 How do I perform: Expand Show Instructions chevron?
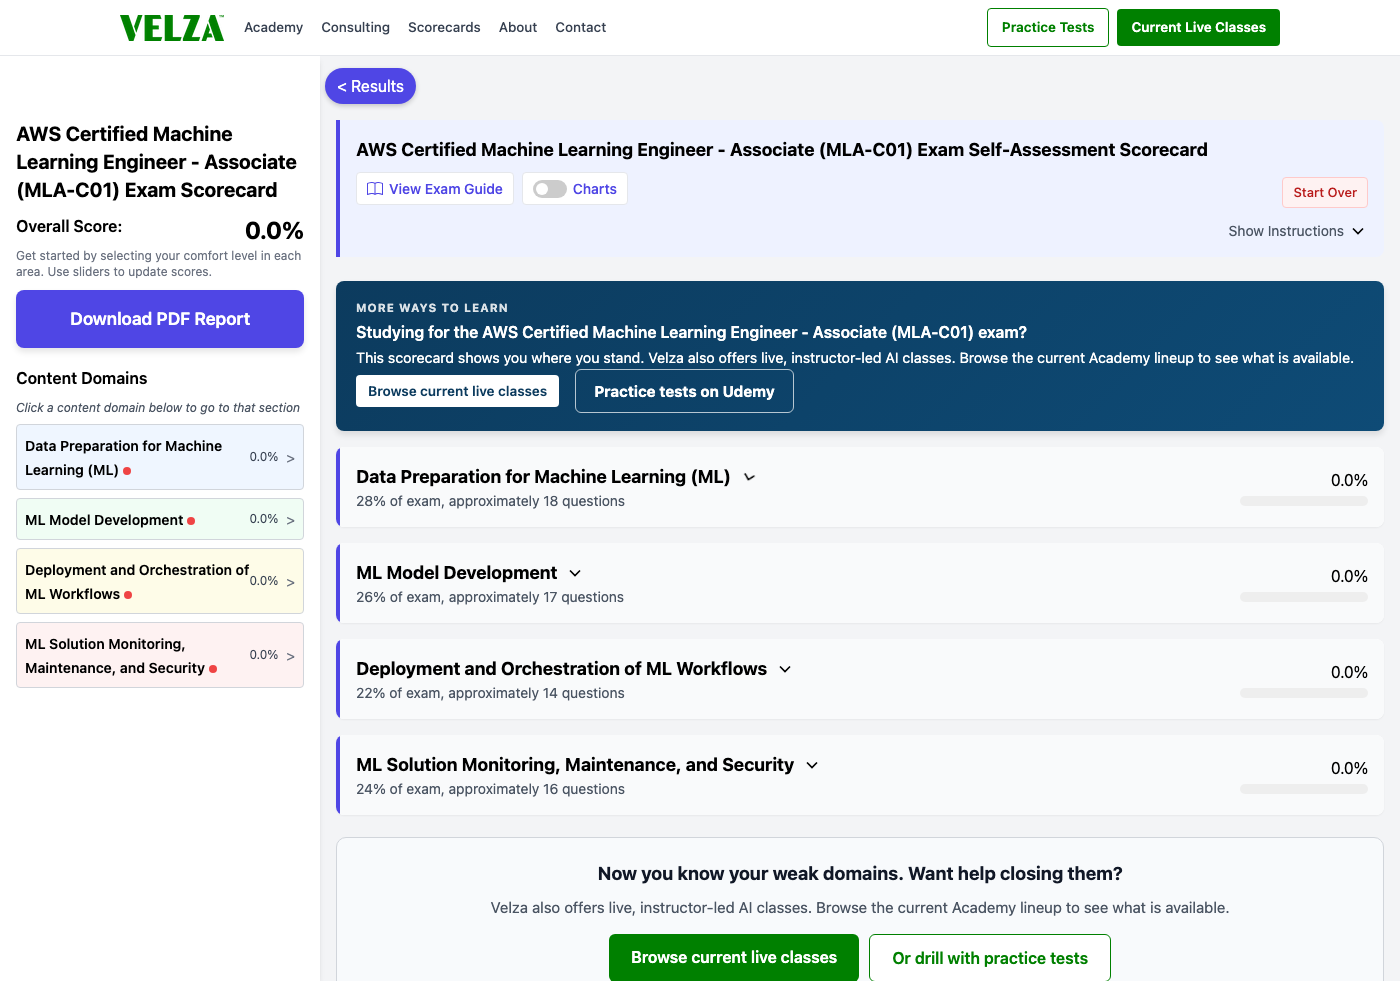pyautogui.click(x=1358, y=231)
